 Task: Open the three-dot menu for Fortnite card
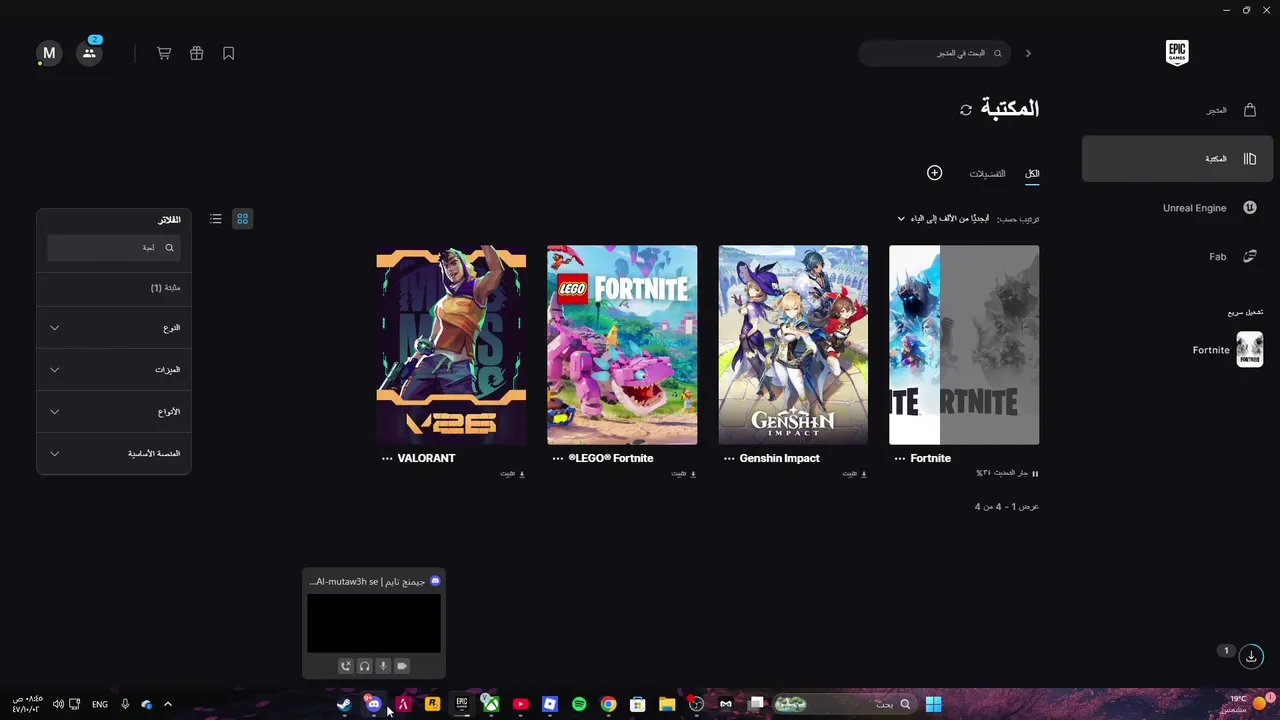click(x=900, y=458)
